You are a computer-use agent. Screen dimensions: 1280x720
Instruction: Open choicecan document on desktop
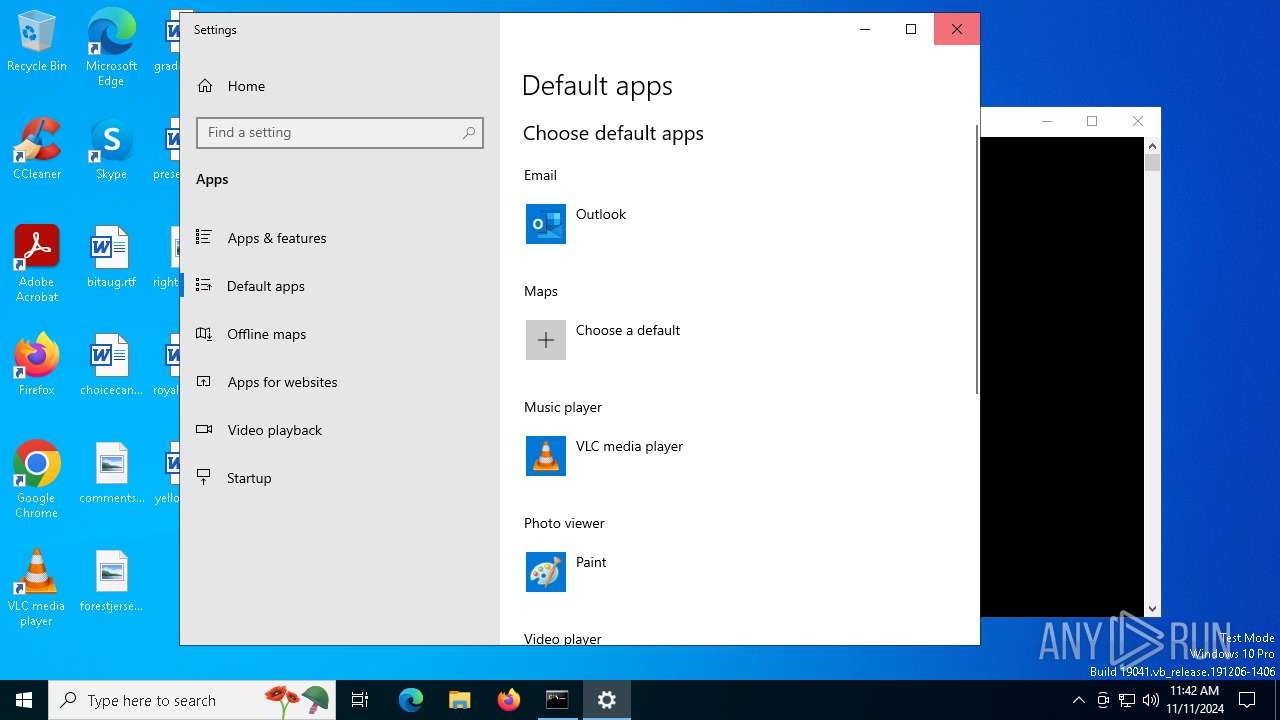[111, 366]
